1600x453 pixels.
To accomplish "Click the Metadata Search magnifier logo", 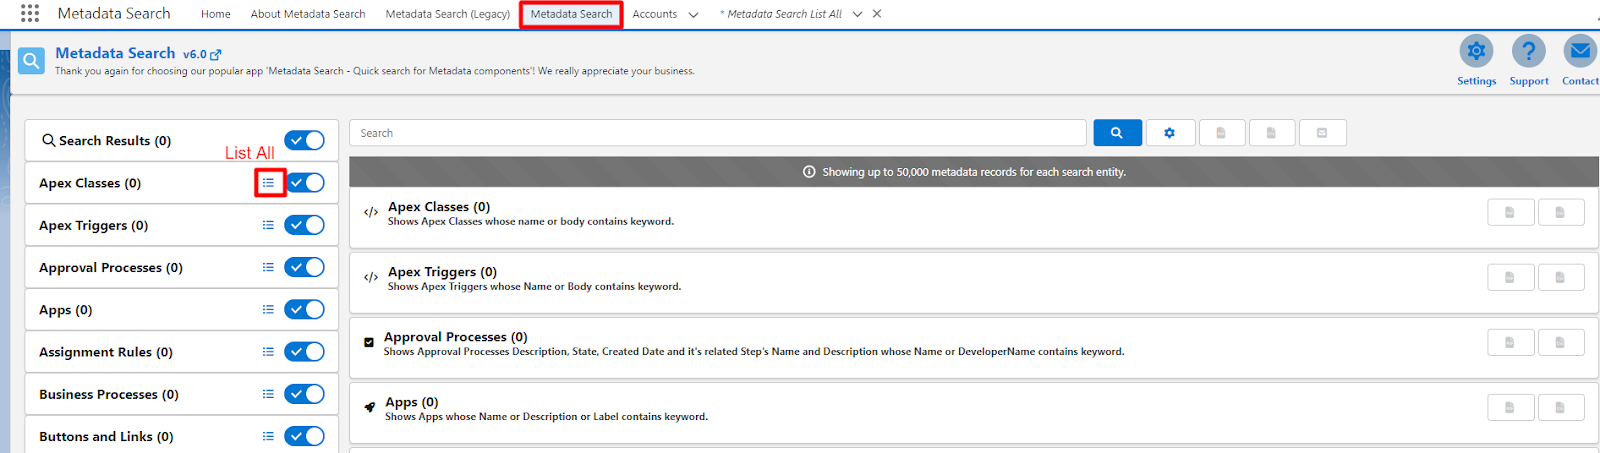I will pos(31,61).
